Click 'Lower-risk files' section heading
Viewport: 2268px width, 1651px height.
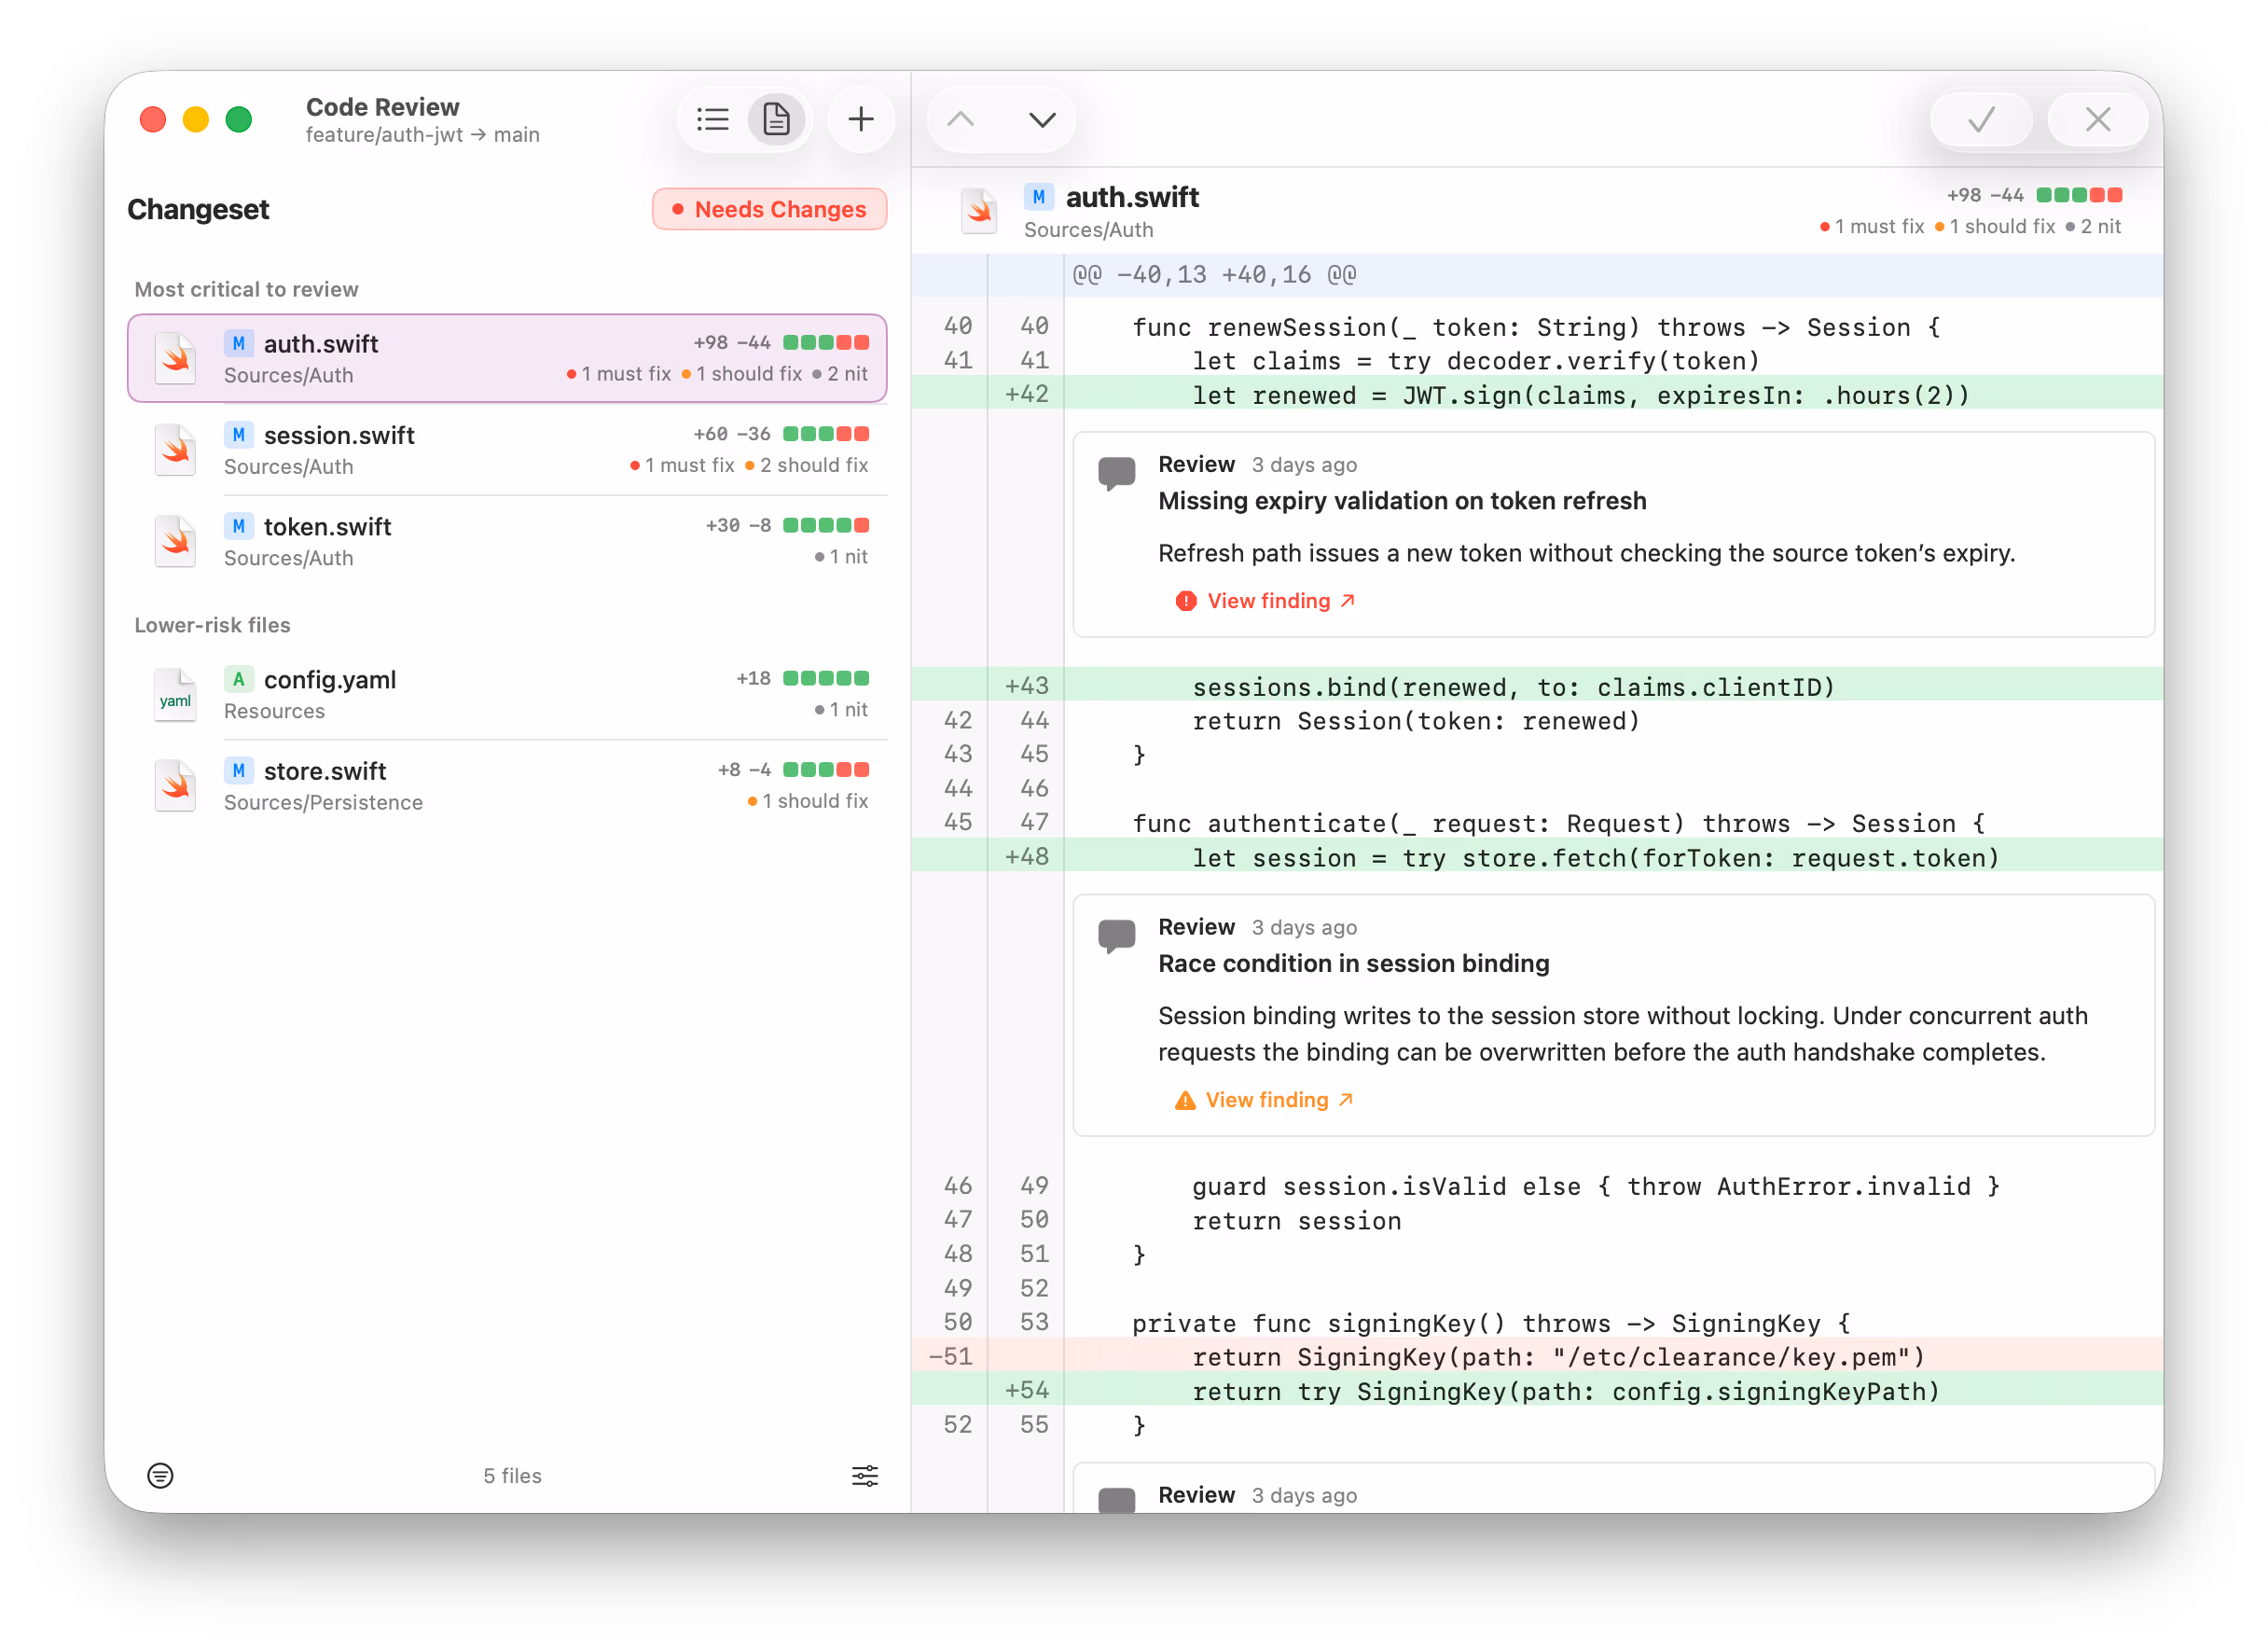(x=212, y=625)
